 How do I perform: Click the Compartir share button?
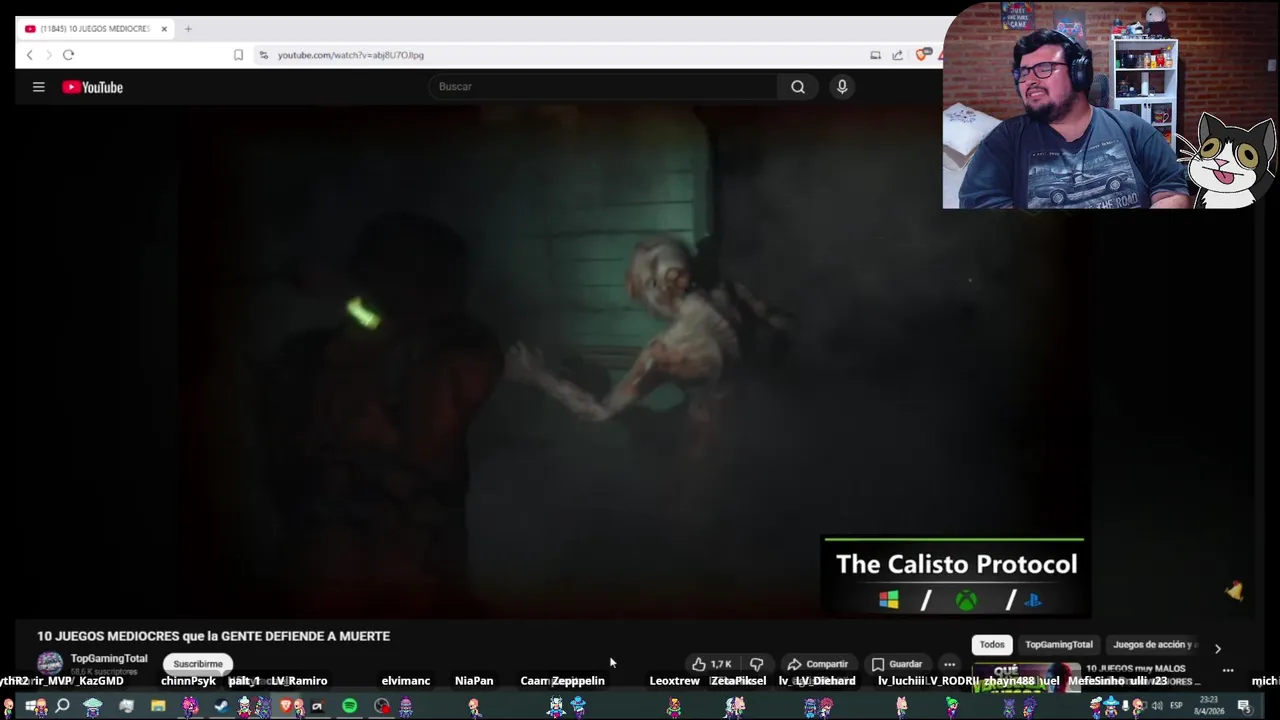coord(817,664)
